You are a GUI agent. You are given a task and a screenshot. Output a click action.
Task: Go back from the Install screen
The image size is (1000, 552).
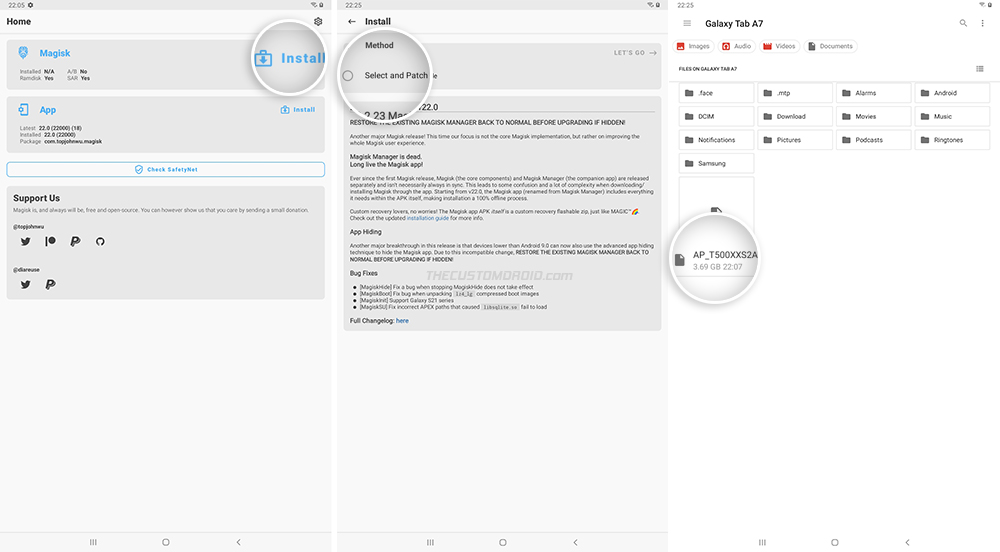coord(352,22)
